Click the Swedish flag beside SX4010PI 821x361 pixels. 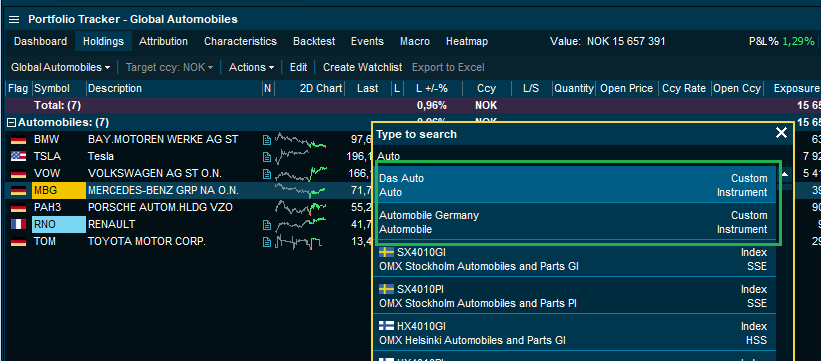pos(386,289)
